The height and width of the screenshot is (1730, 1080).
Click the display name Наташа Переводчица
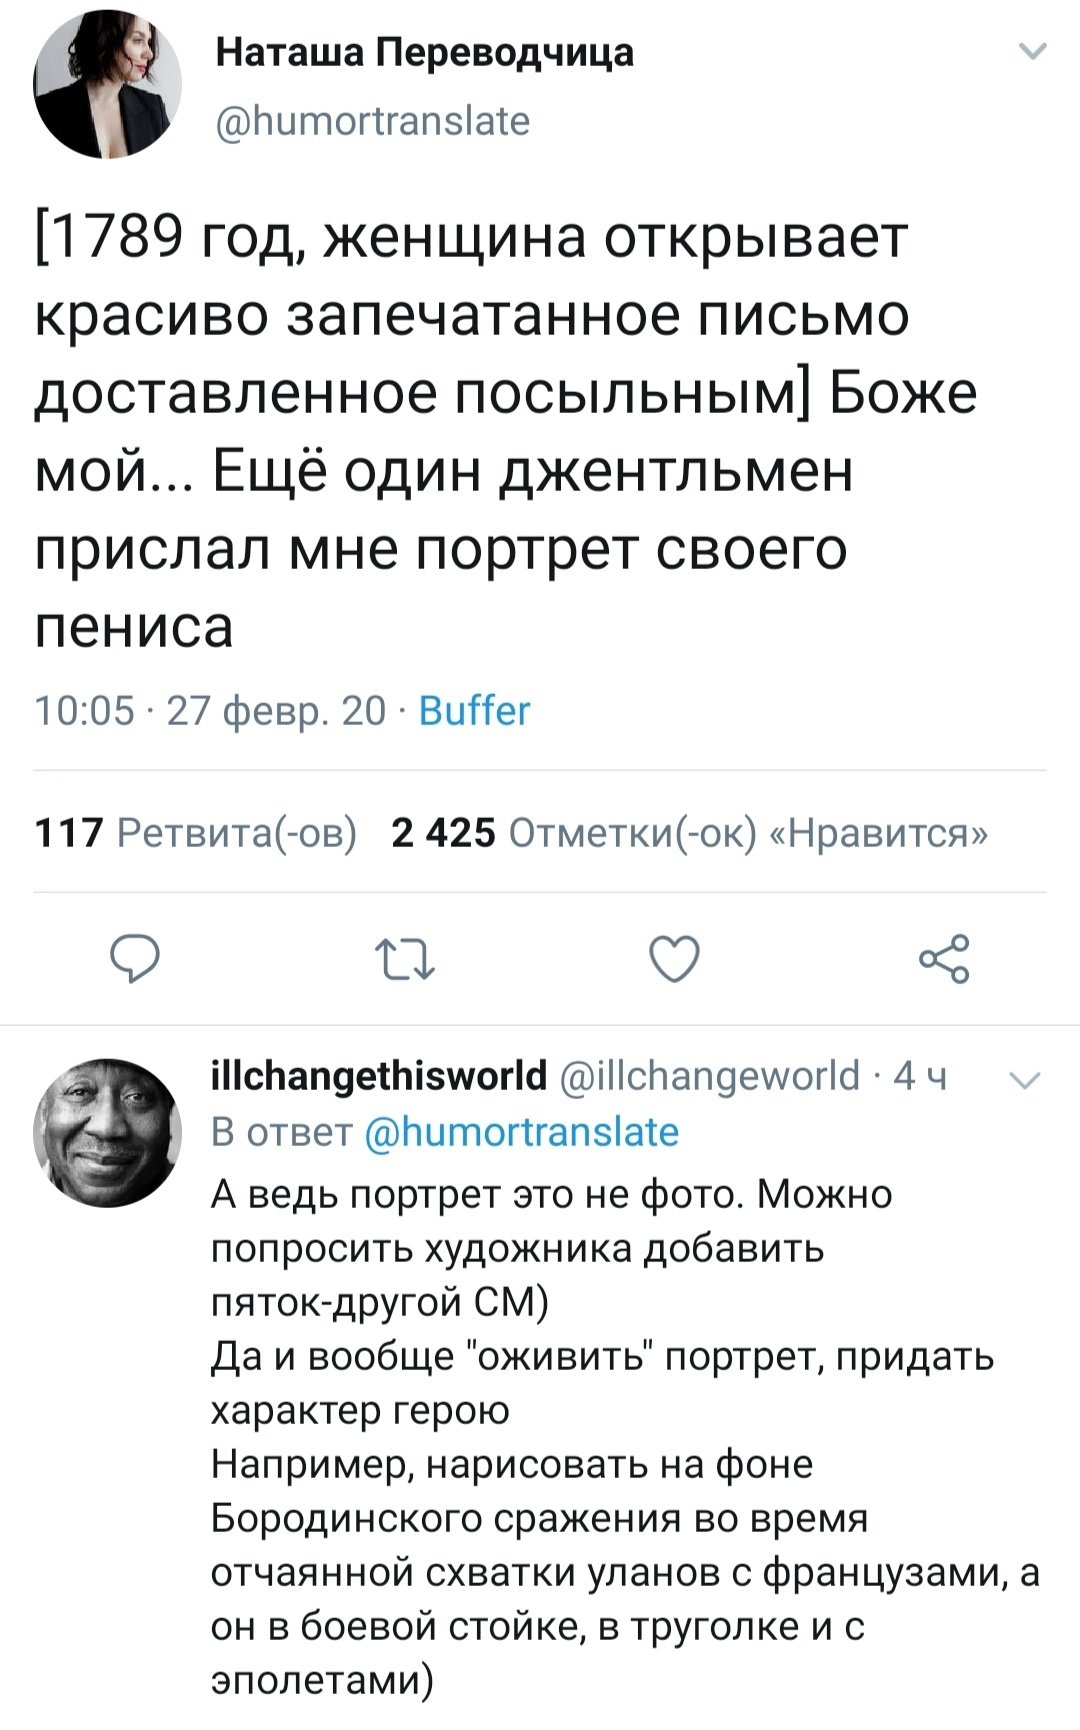pyautogui.click(x=424, y=52)
